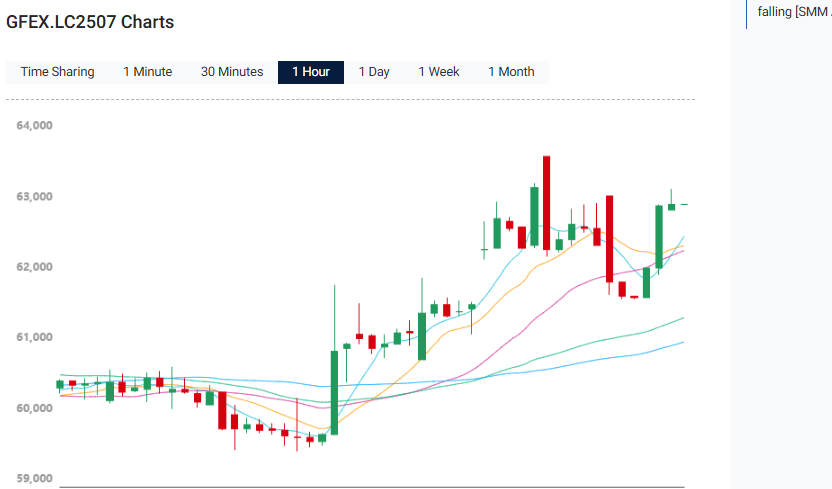Click the 62,000 price axis label

(34, 267)
